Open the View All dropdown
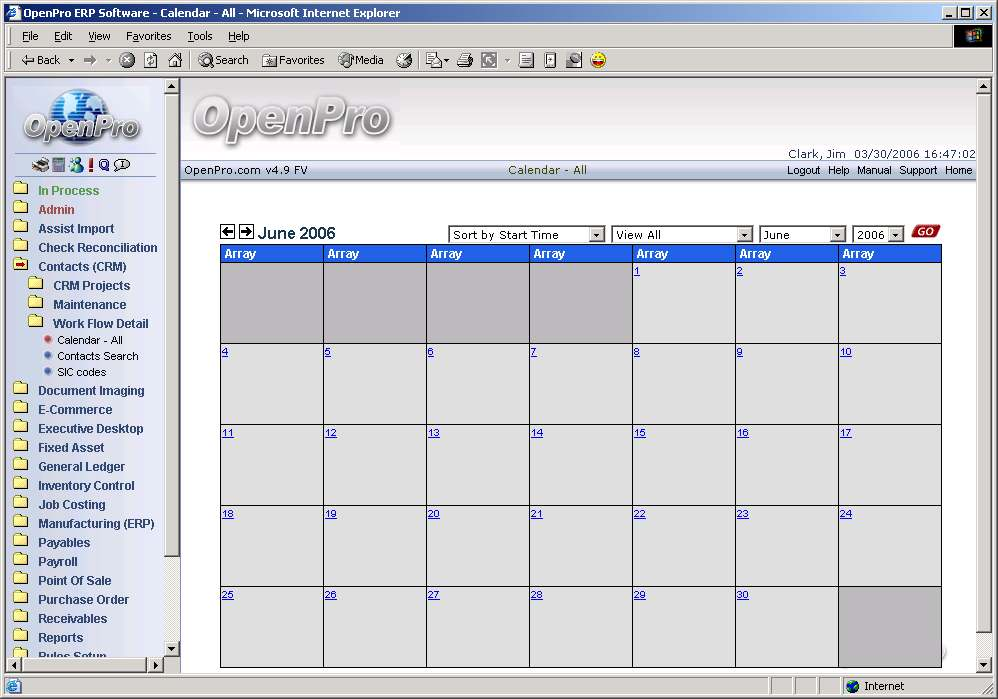 click(682, 235)
